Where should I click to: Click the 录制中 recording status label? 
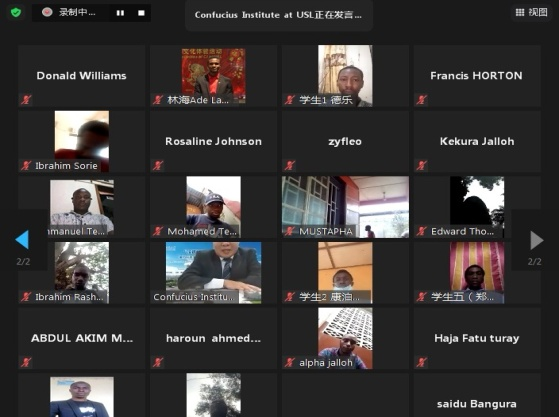77,12
